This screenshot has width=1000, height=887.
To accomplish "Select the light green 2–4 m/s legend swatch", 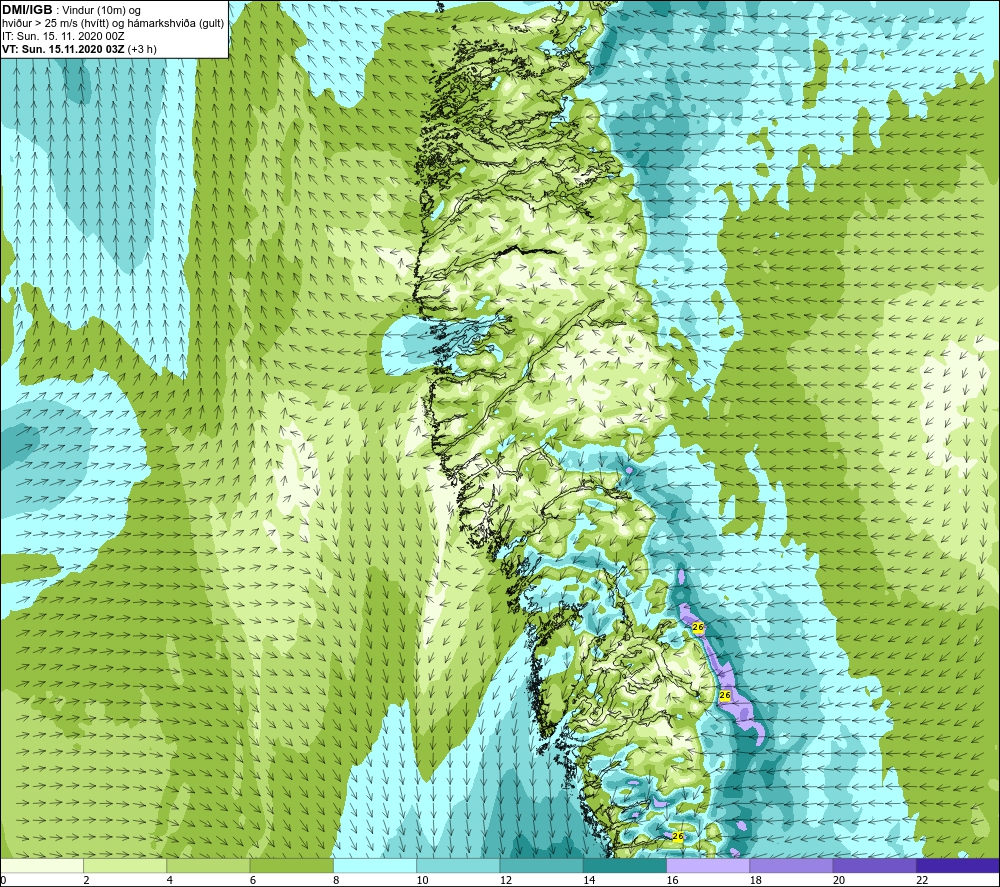I will pos(125,865).
